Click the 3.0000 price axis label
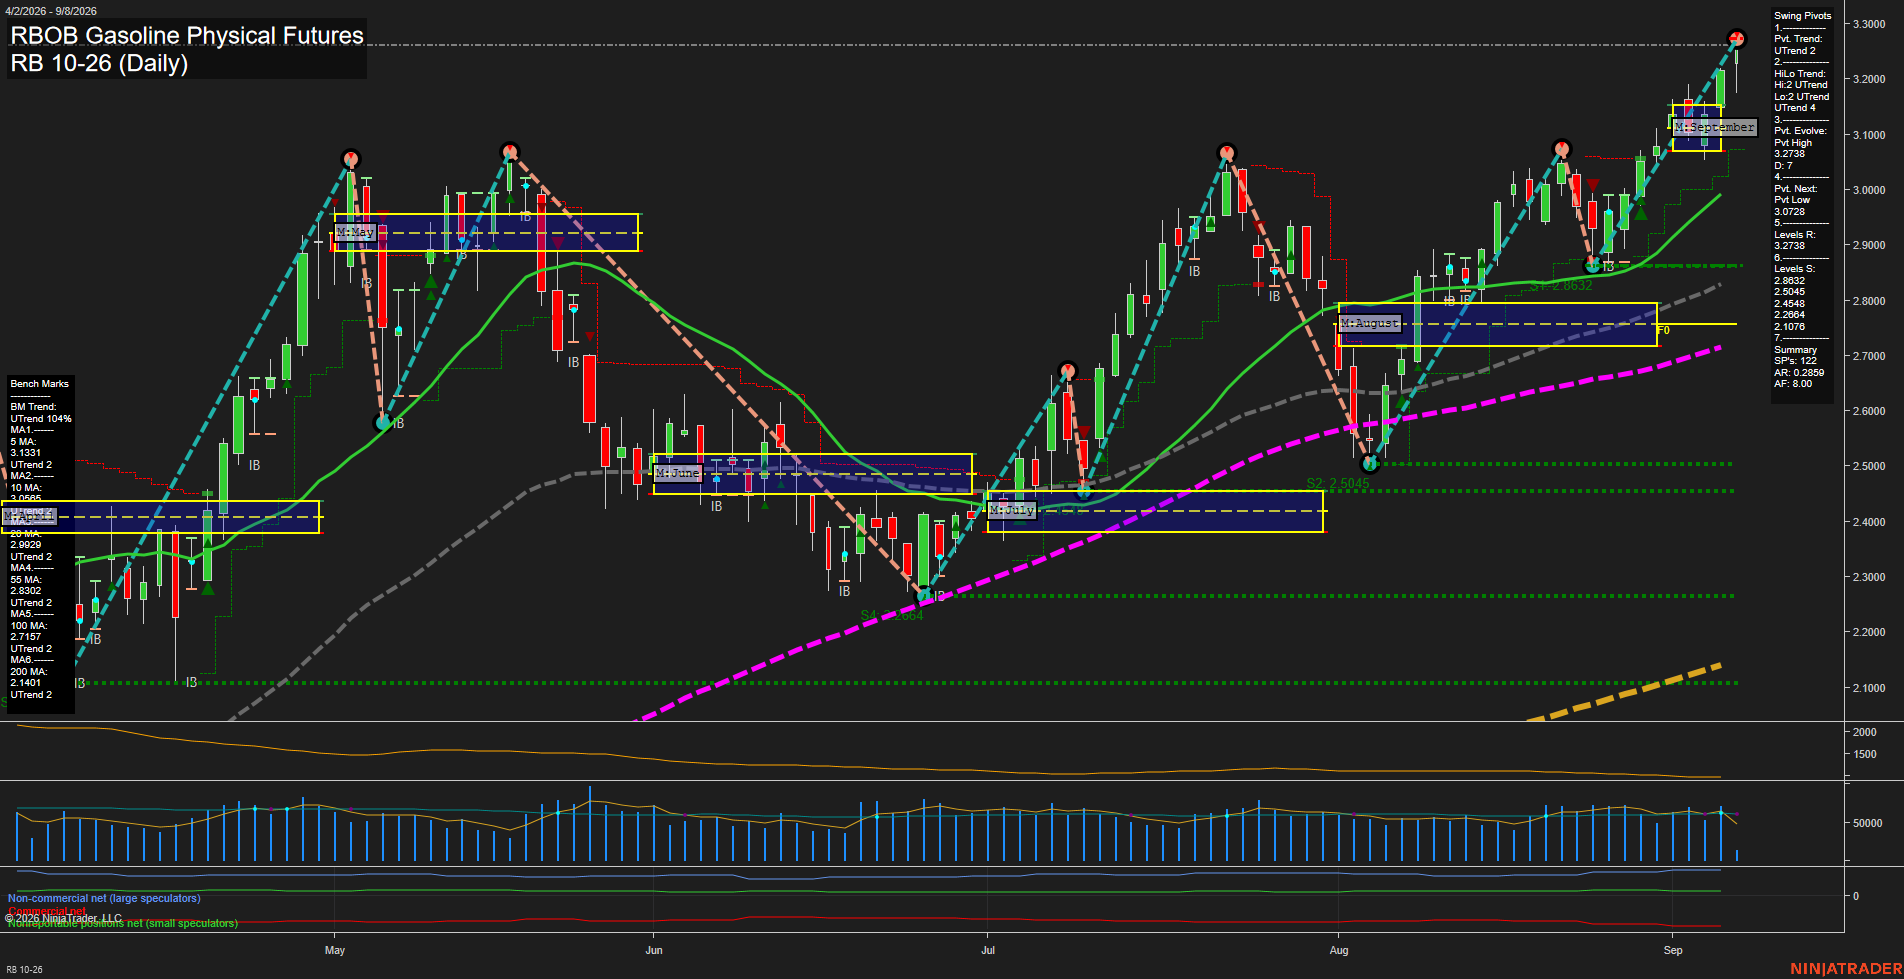 point(1868,190)
